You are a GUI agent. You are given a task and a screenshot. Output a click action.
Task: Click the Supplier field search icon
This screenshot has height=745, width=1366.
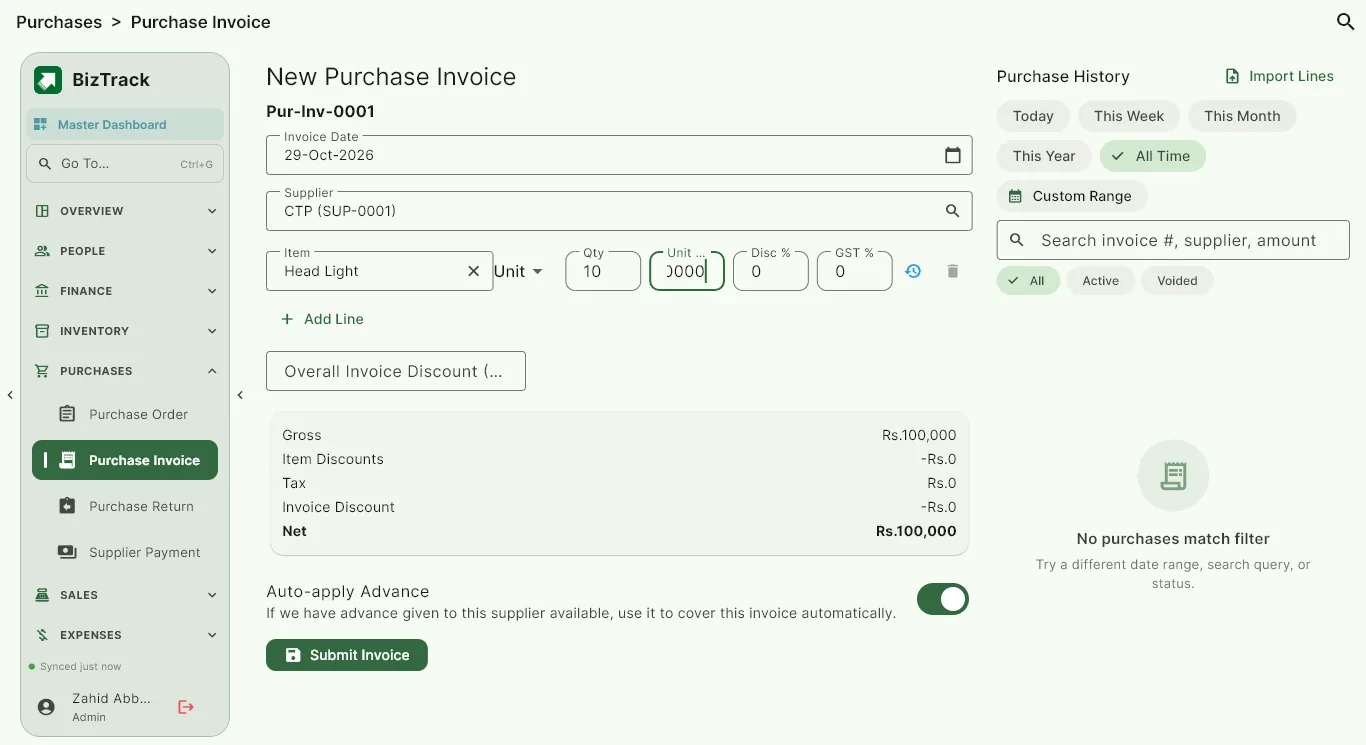point(952,211)
